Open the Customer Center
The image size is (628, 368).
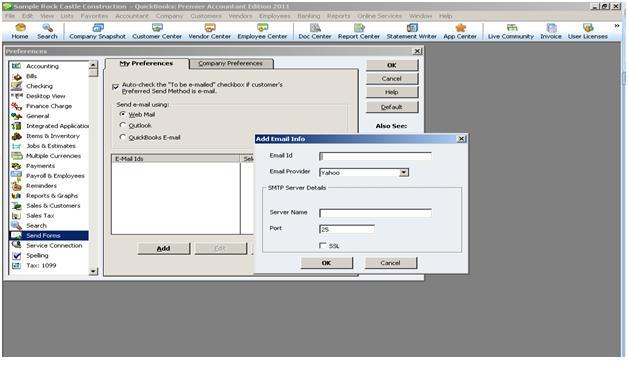point(157,31)
